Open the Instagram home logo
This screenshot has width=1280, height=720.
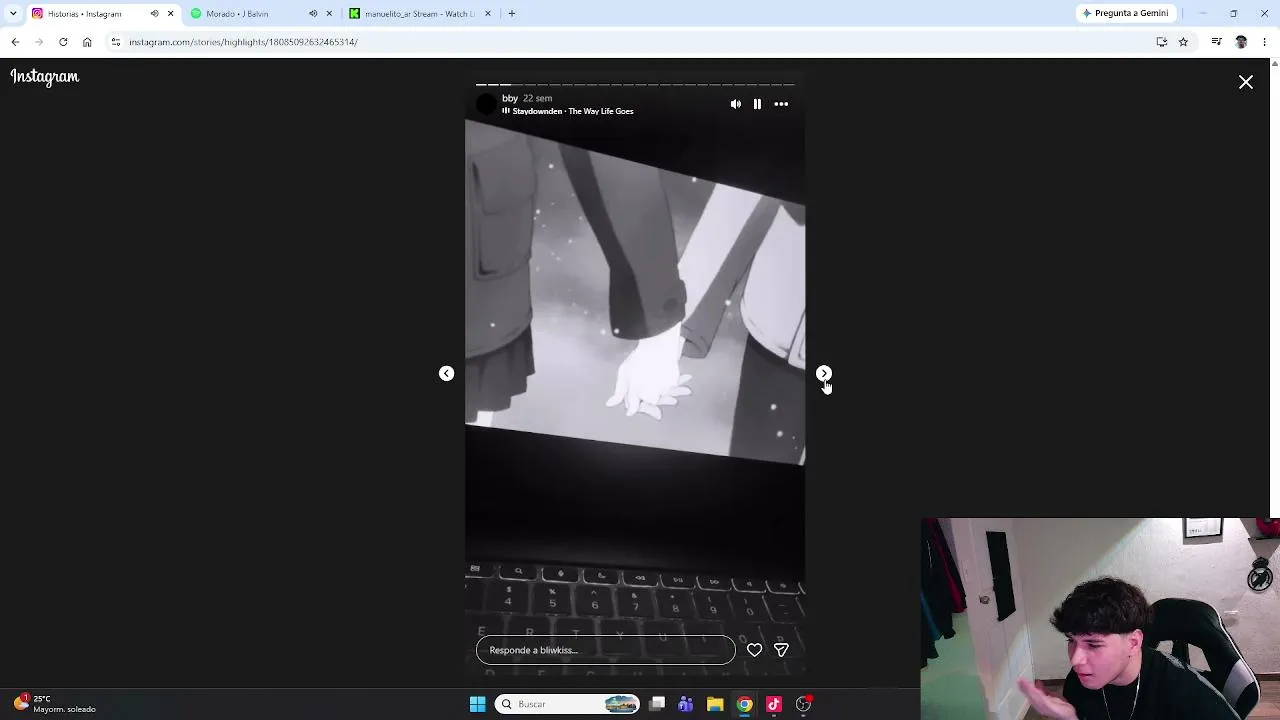[45, 77]
